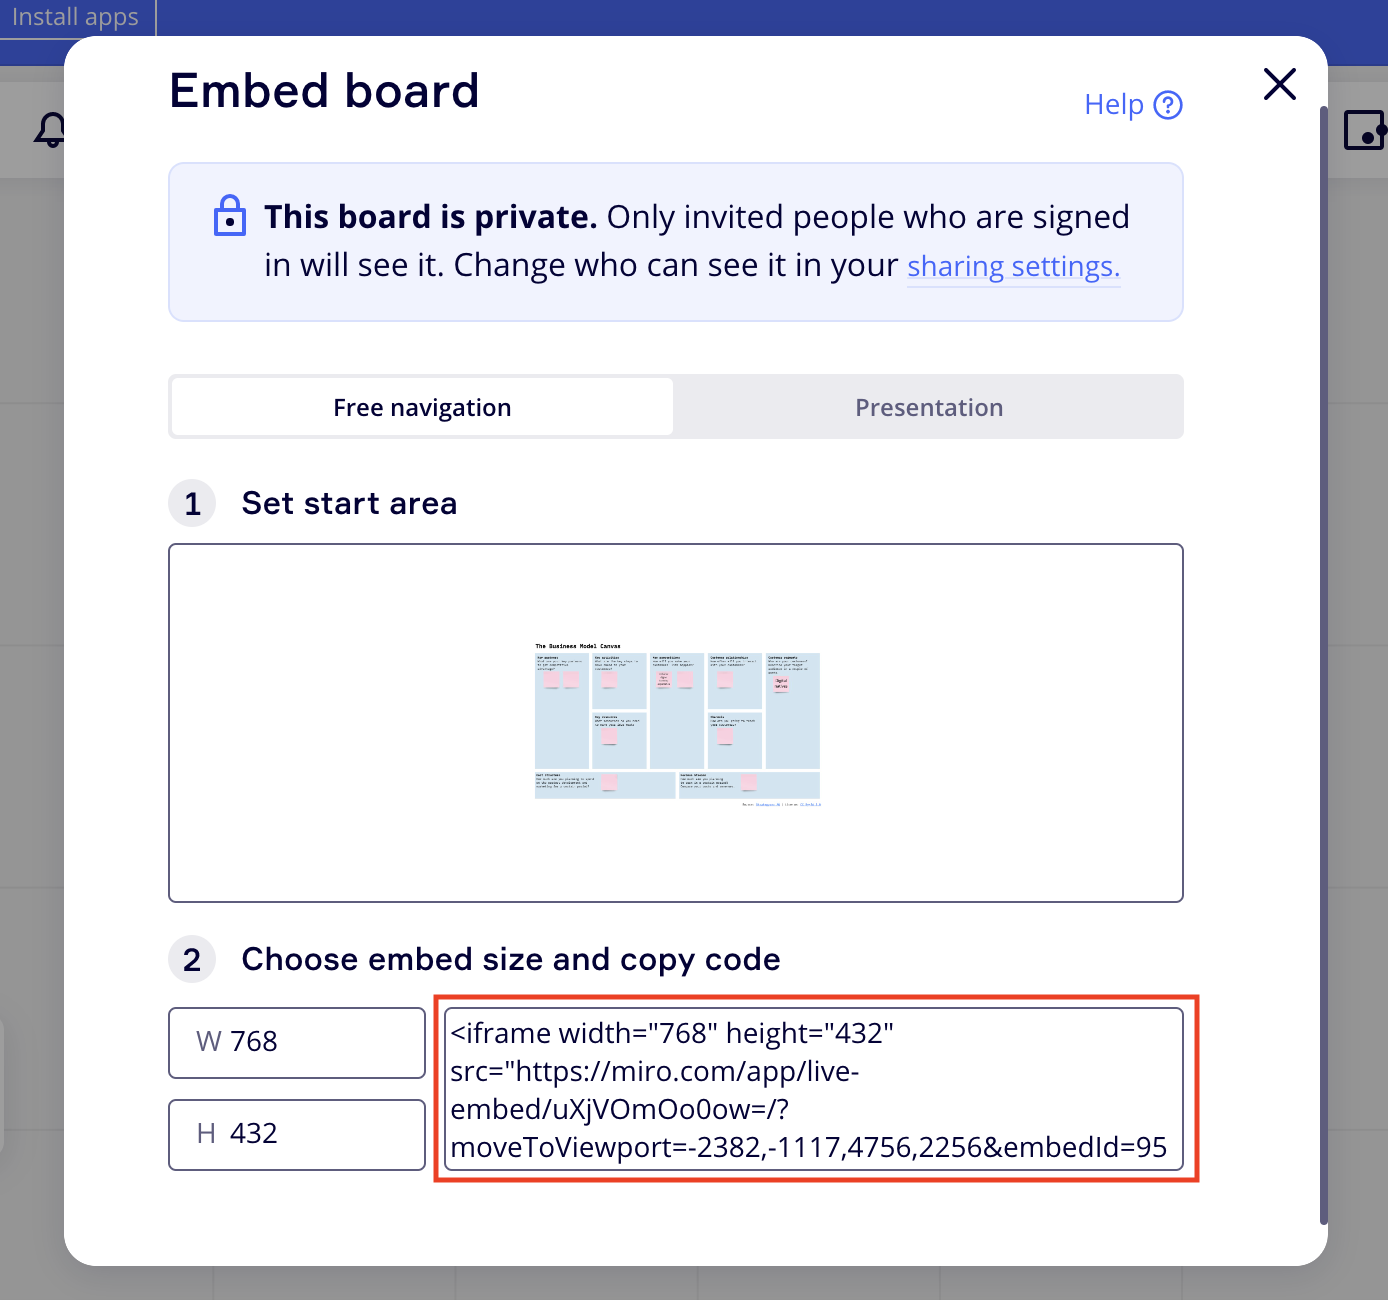Click the step 1 number badge
The height and width of the screenshot is (1300, 1388).
(x=192, y=503)
